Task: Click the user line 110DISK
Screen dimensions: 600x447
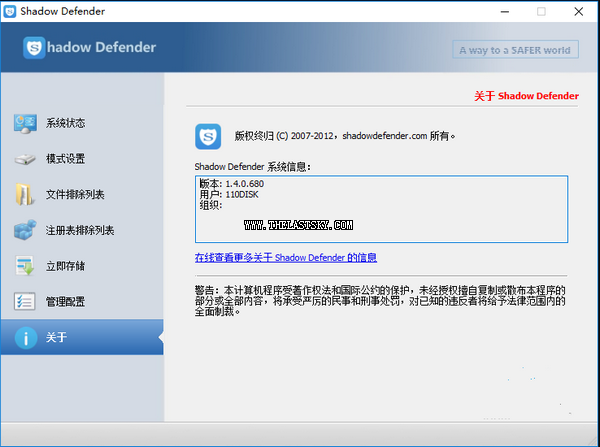Action: point(229,194)
